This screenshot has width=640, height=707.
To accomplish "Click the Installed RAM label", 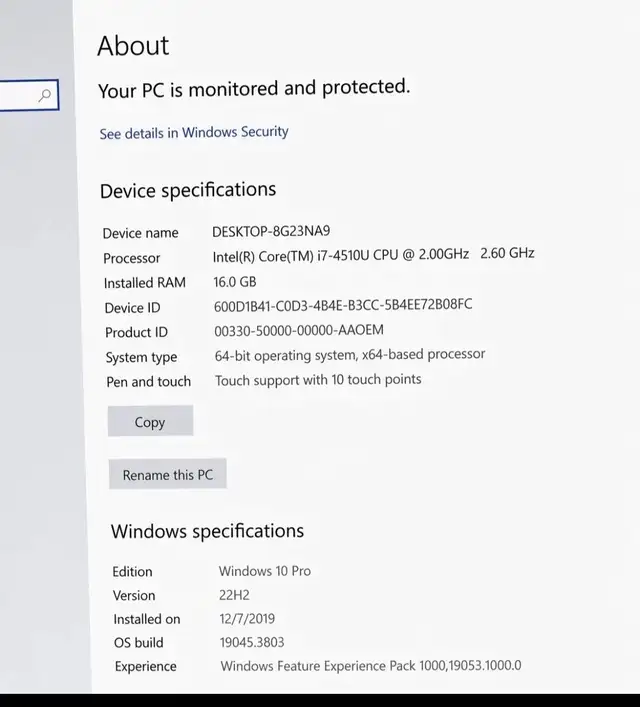I will click(x=144, y=283).
